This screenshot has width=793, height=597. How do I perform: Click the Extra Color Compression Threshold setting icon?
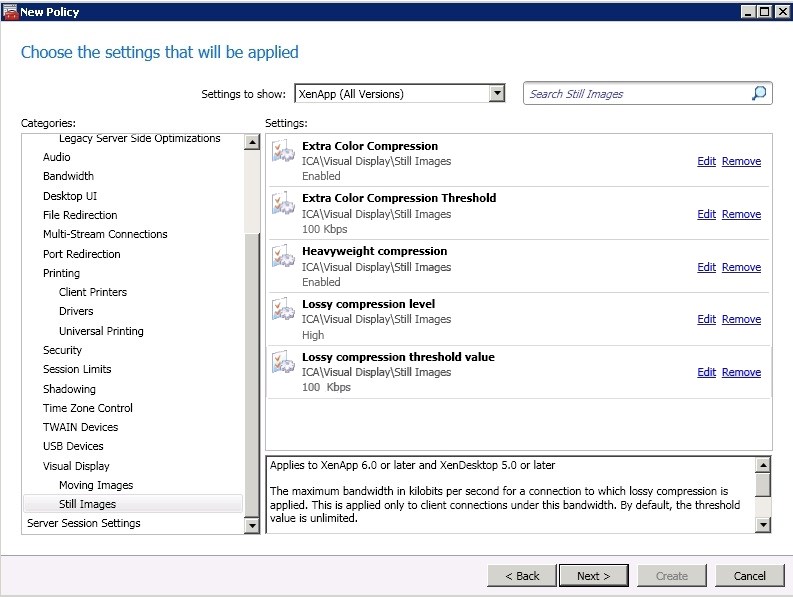(x=283, y=203)
